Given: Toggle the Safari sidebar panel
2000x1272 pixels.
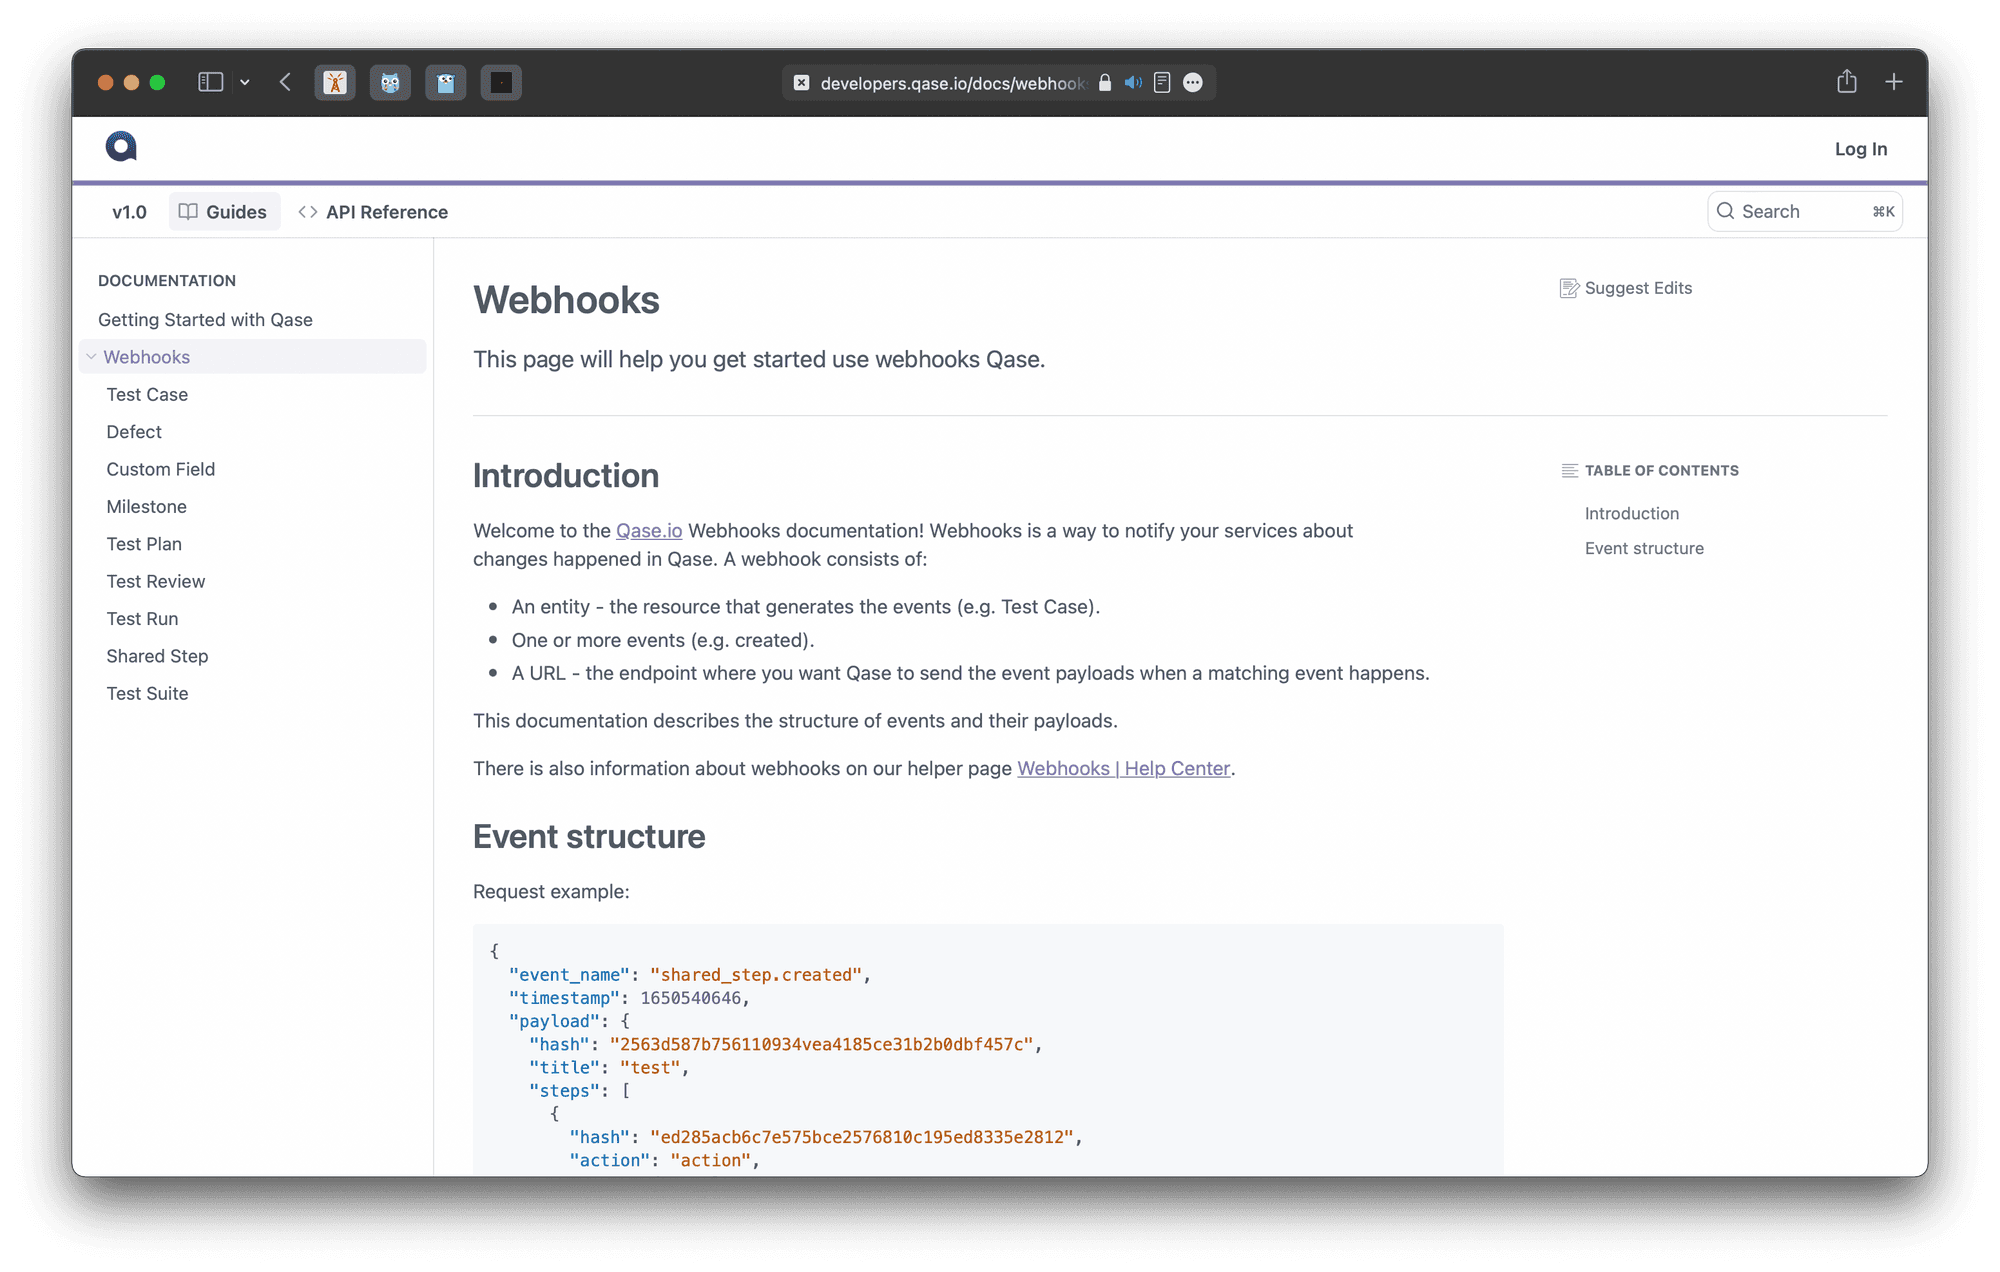Looking at the screenshot, I should (x=210, y=82).
